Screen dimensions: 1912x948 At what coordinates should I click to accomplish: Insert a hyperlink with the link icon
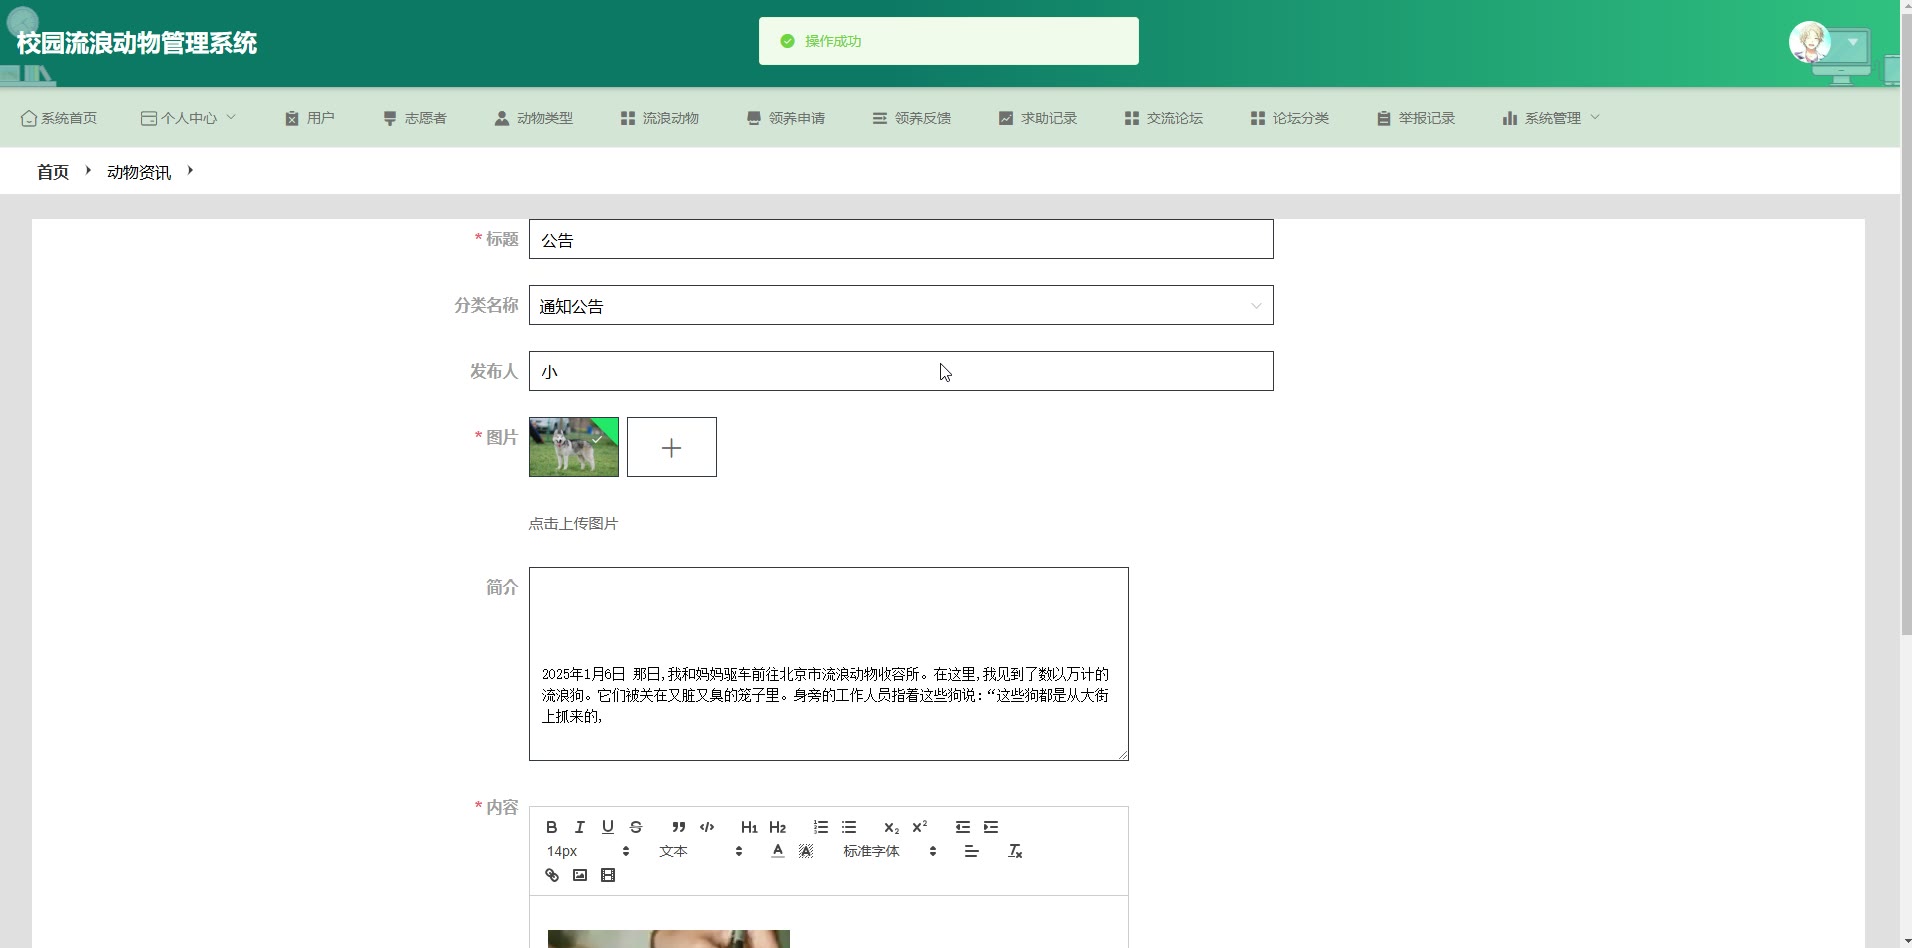pyautogui.click(x=551, y=875)
